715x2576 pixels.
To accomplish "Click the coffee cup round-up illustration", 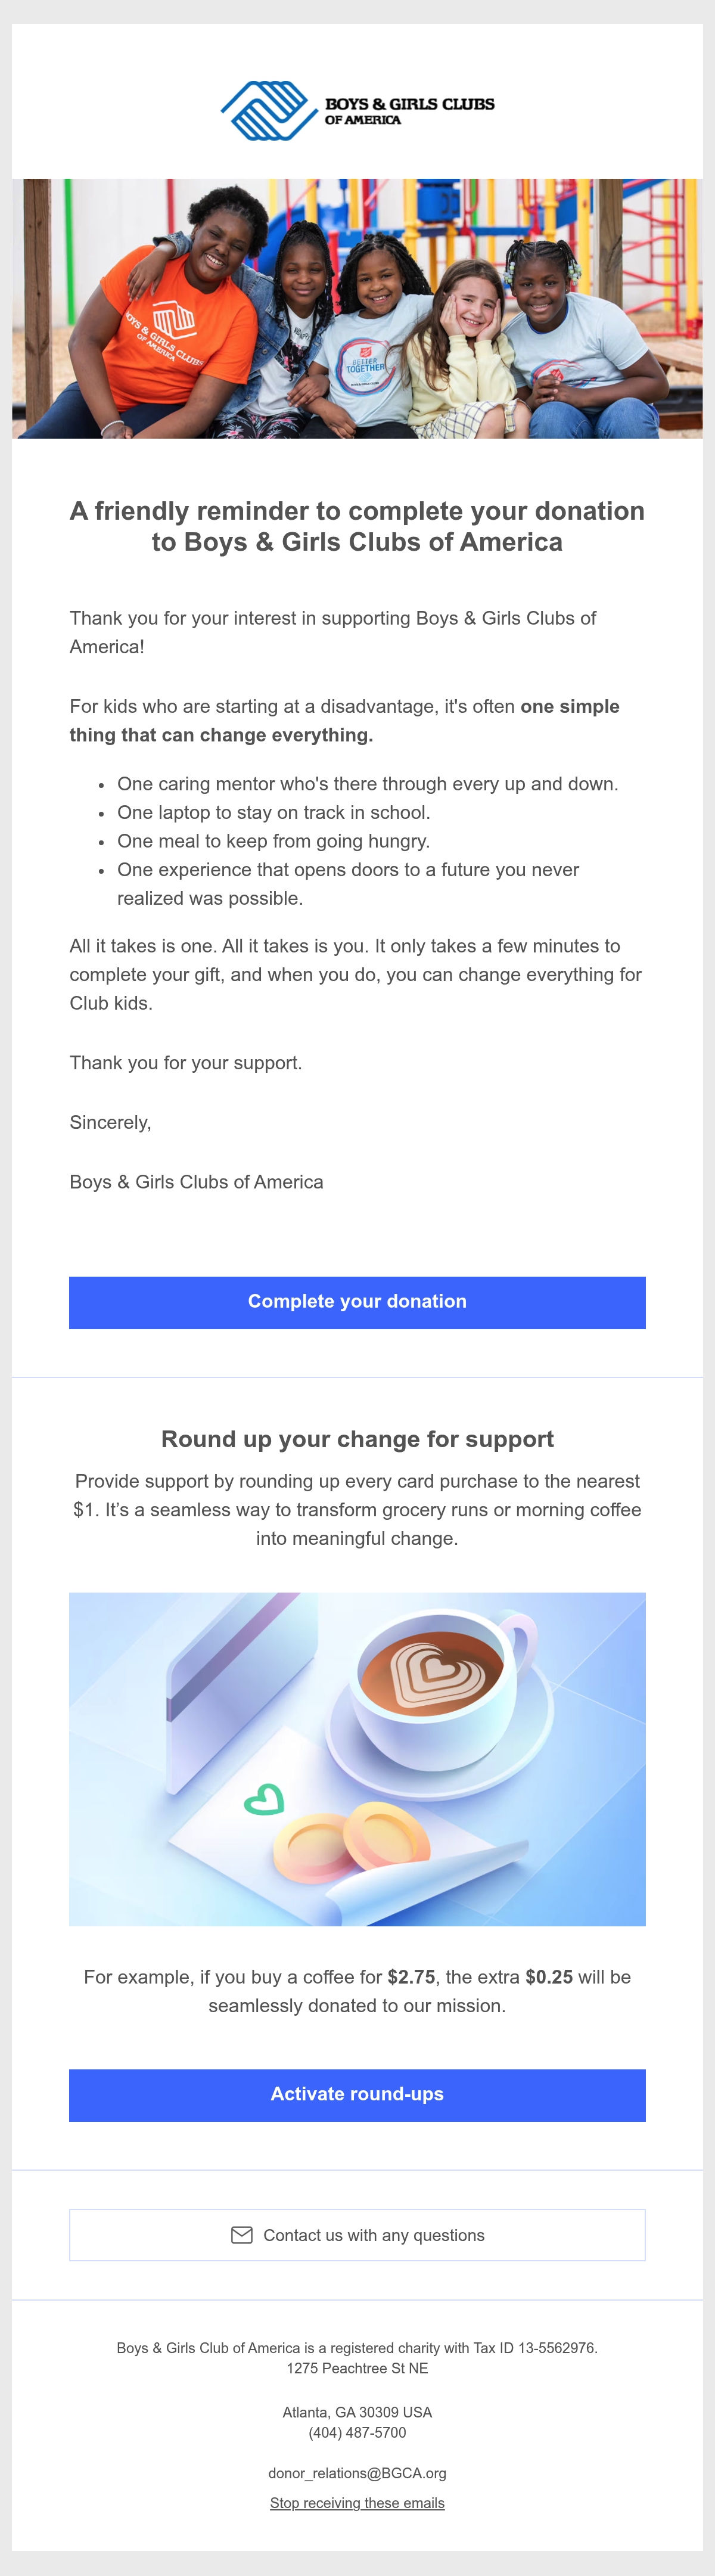I will [357, 1759].
